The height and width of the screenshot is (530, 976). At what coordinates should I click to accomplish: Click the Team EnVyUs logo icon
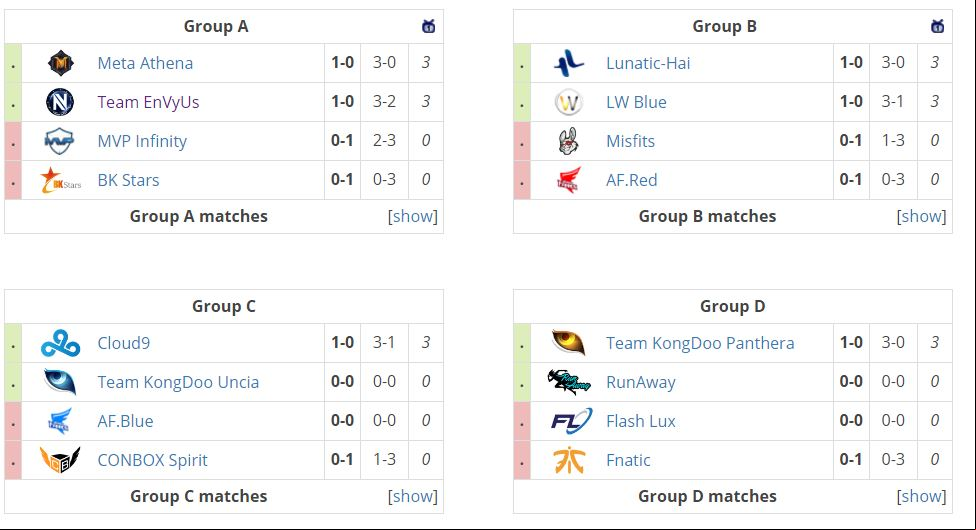click(x=60, y=102)
